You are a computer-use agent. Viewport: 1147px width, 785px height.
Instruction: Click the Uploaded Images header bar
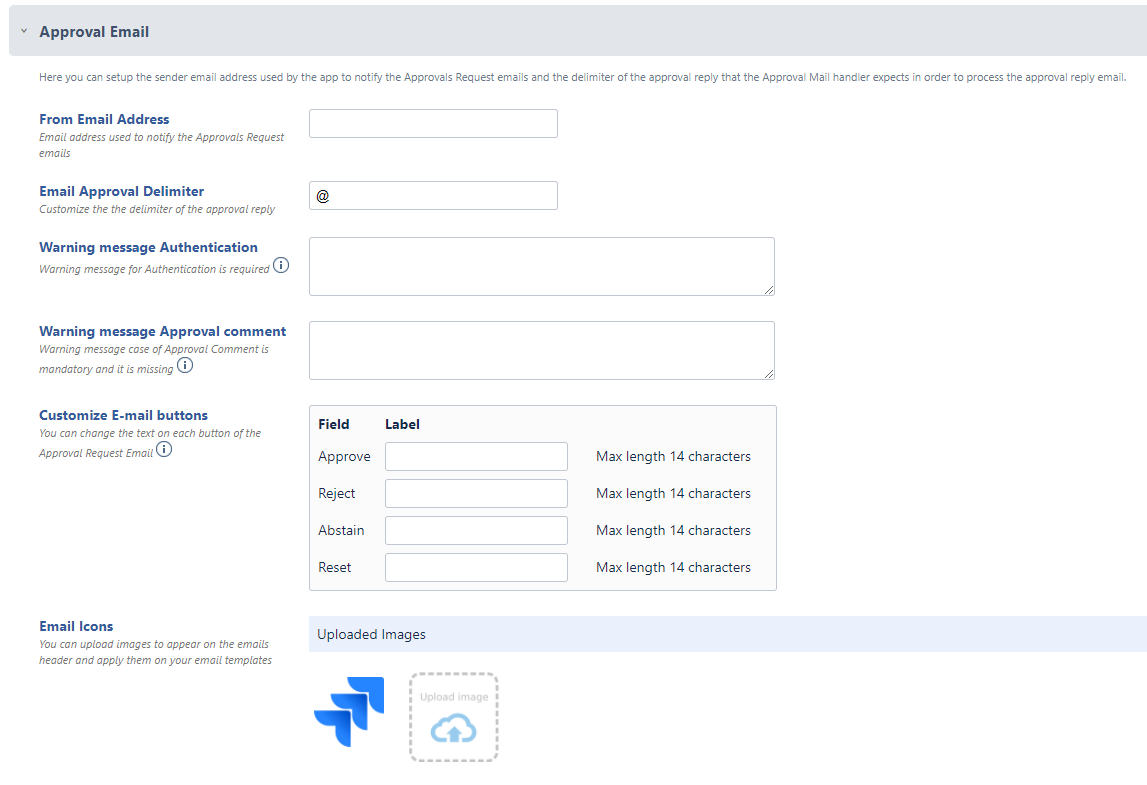[x=727, y=634]
